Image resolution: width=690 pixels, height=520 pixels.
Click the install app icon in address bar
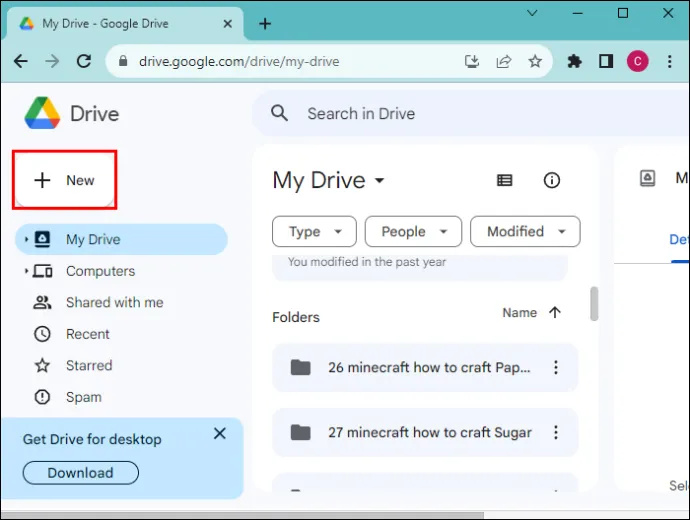coord(472,61)
